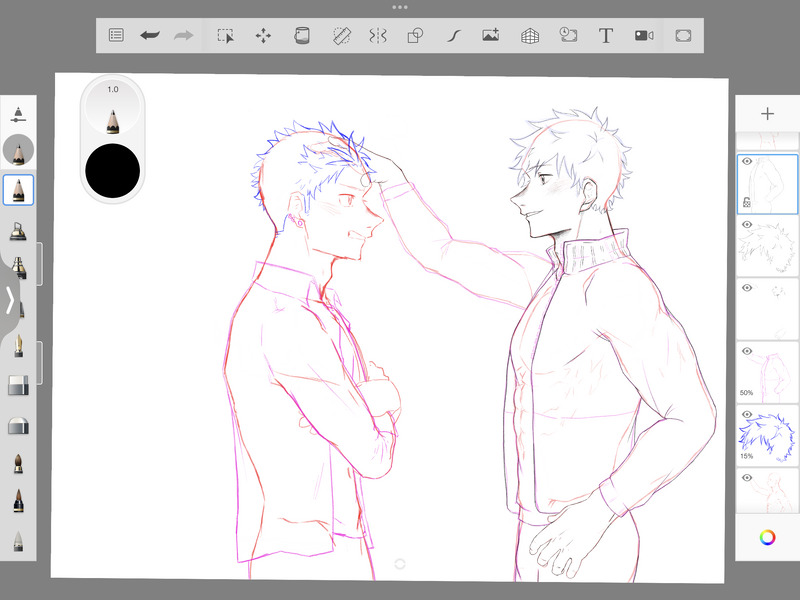
Task: Hide the selected top layer via eye
Action: pos(747,161)
